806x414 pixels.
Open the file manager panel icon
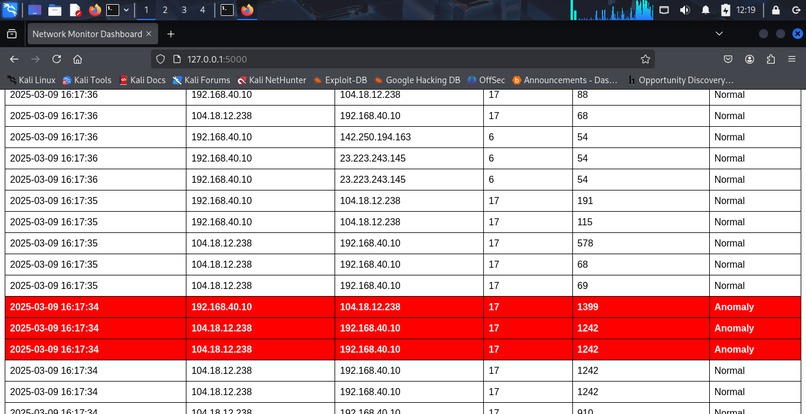click(x=54, y=10)
